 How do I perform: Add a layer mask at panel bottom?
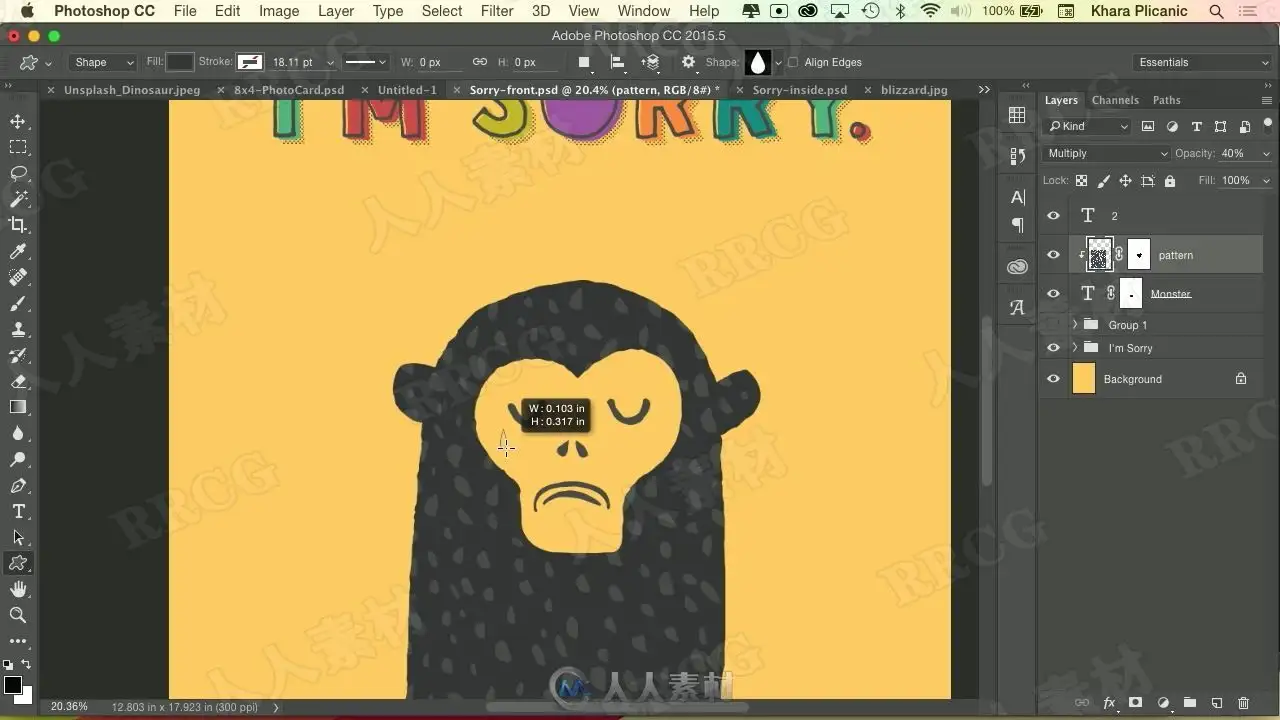coord(1136,703)
